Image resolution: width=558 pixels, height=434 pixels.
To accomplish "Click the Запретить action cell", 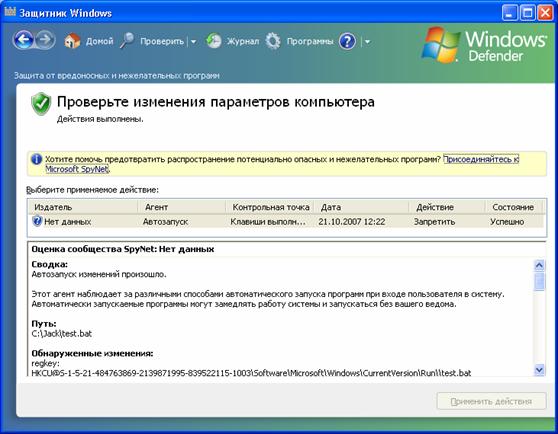I will point(434,222).
